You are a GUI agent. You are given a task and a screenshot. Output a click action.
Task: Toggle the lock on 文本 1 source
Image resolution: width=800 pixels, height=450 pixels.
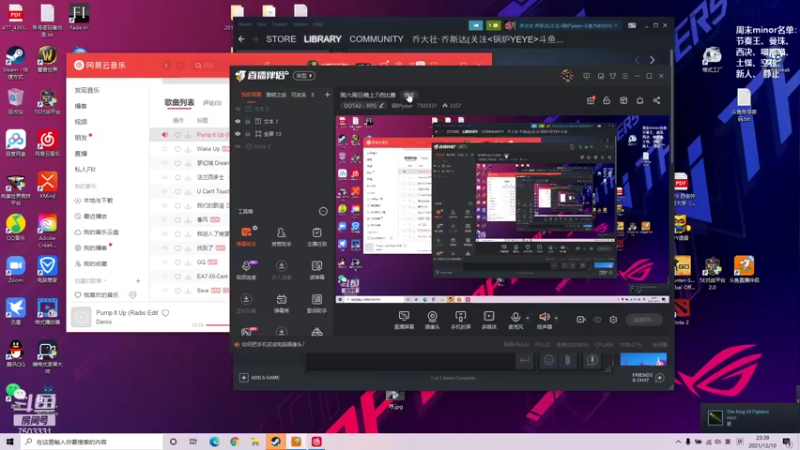(x=247, y=121)
